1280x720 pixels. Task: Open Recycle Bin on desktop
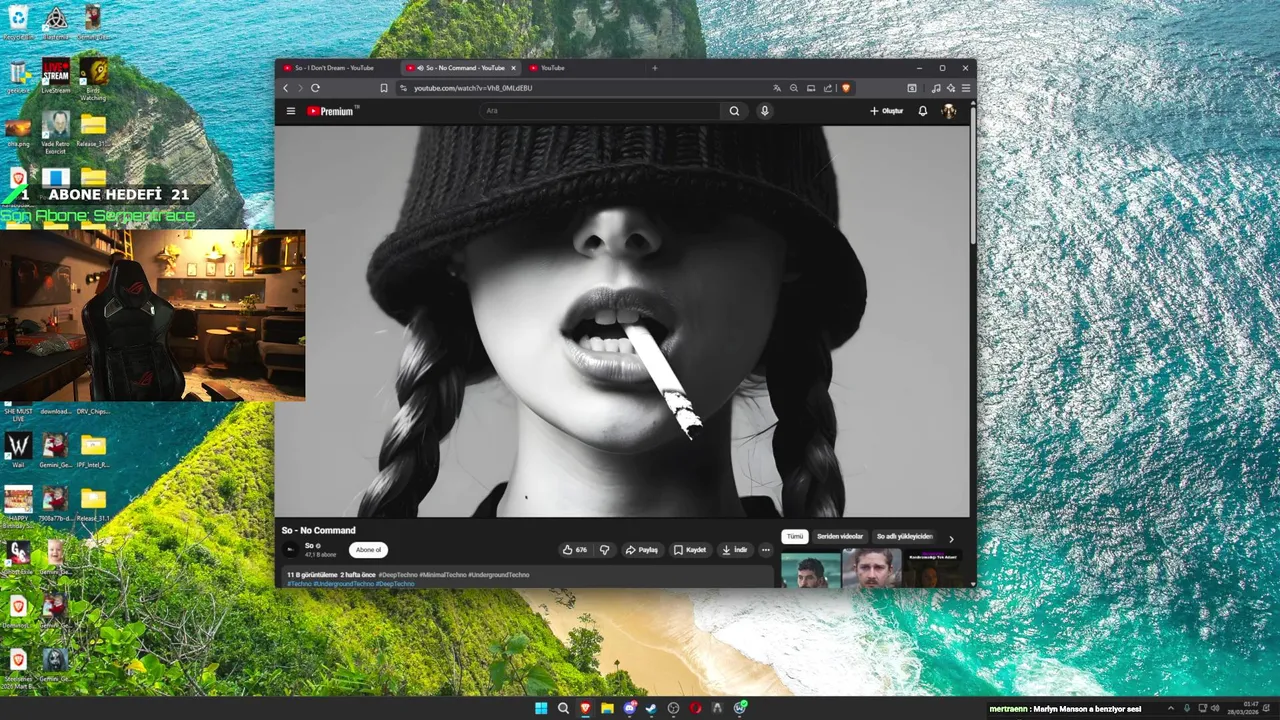click(18, 23)
